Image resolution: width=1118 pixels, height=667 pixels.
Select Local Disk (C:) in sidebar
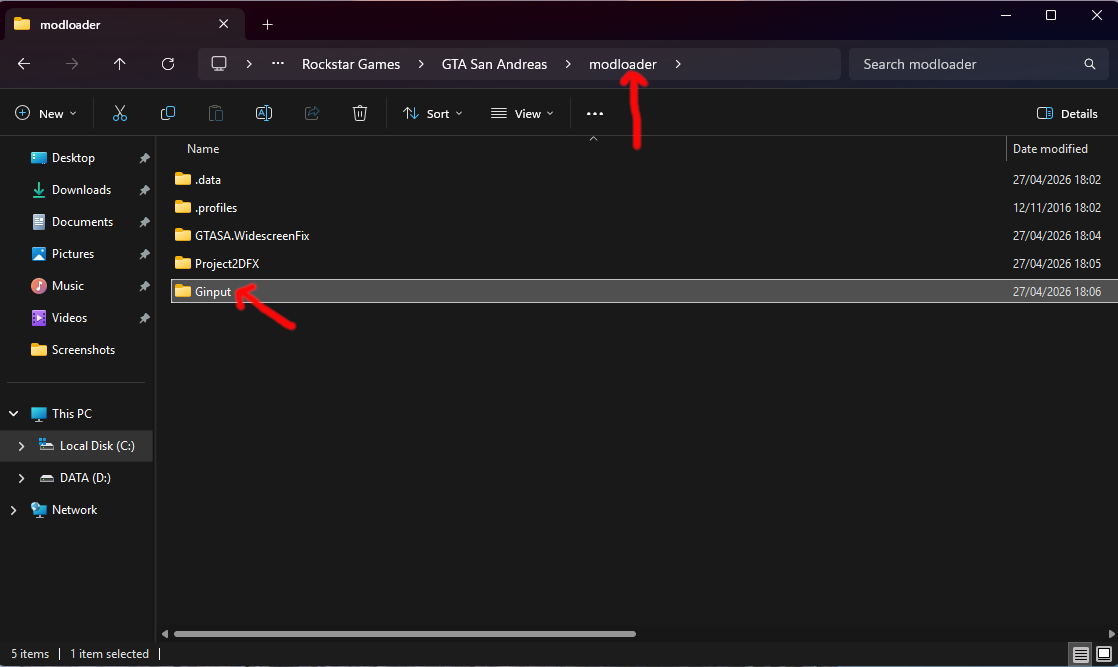(97, 446)
